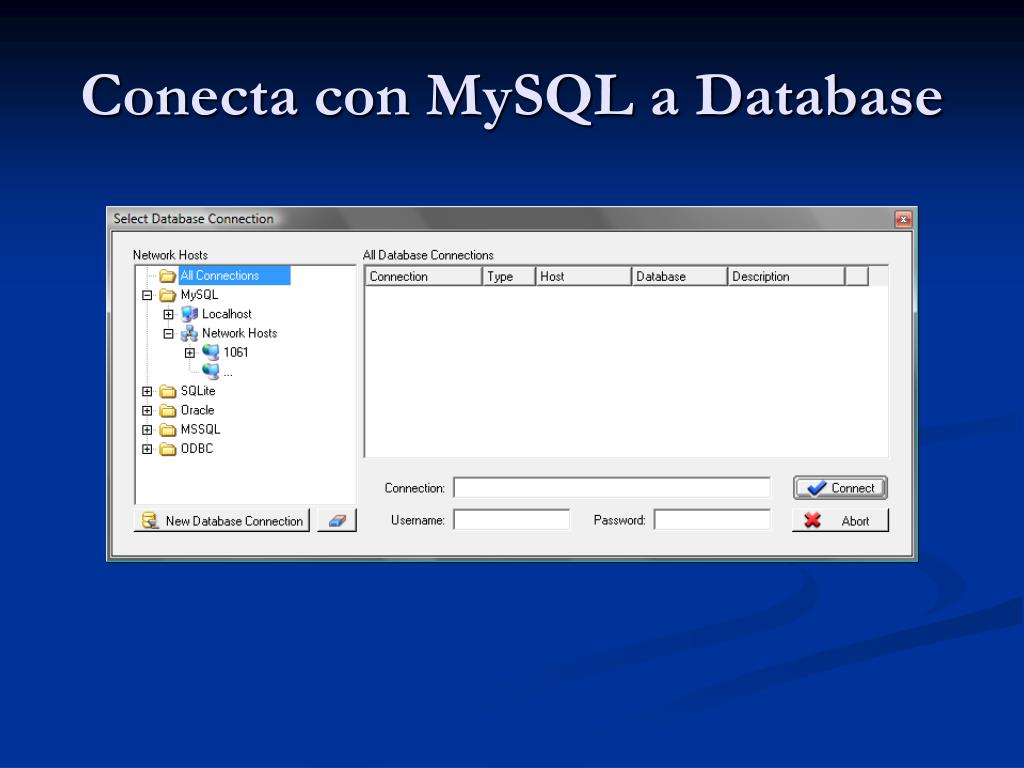Expand the MSSQL tree node
This screenshot has width=1024, height=768.
[x=147, y=430]
